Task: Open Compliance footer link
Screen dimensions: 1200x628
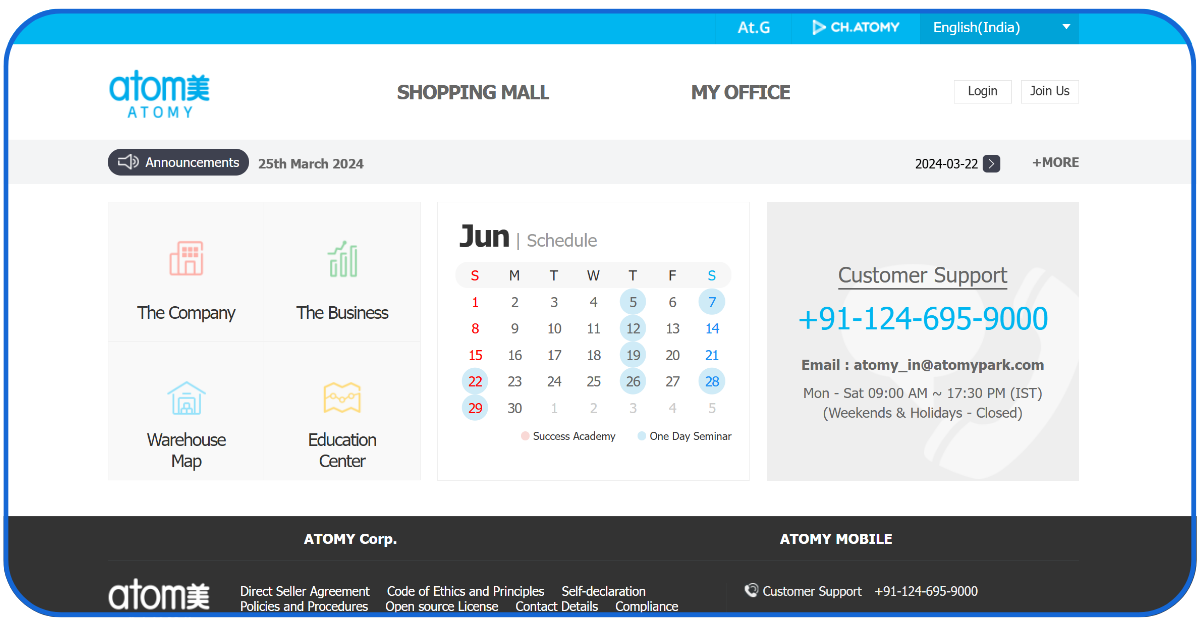Action: pyautogui.click(x=647, y=607)
